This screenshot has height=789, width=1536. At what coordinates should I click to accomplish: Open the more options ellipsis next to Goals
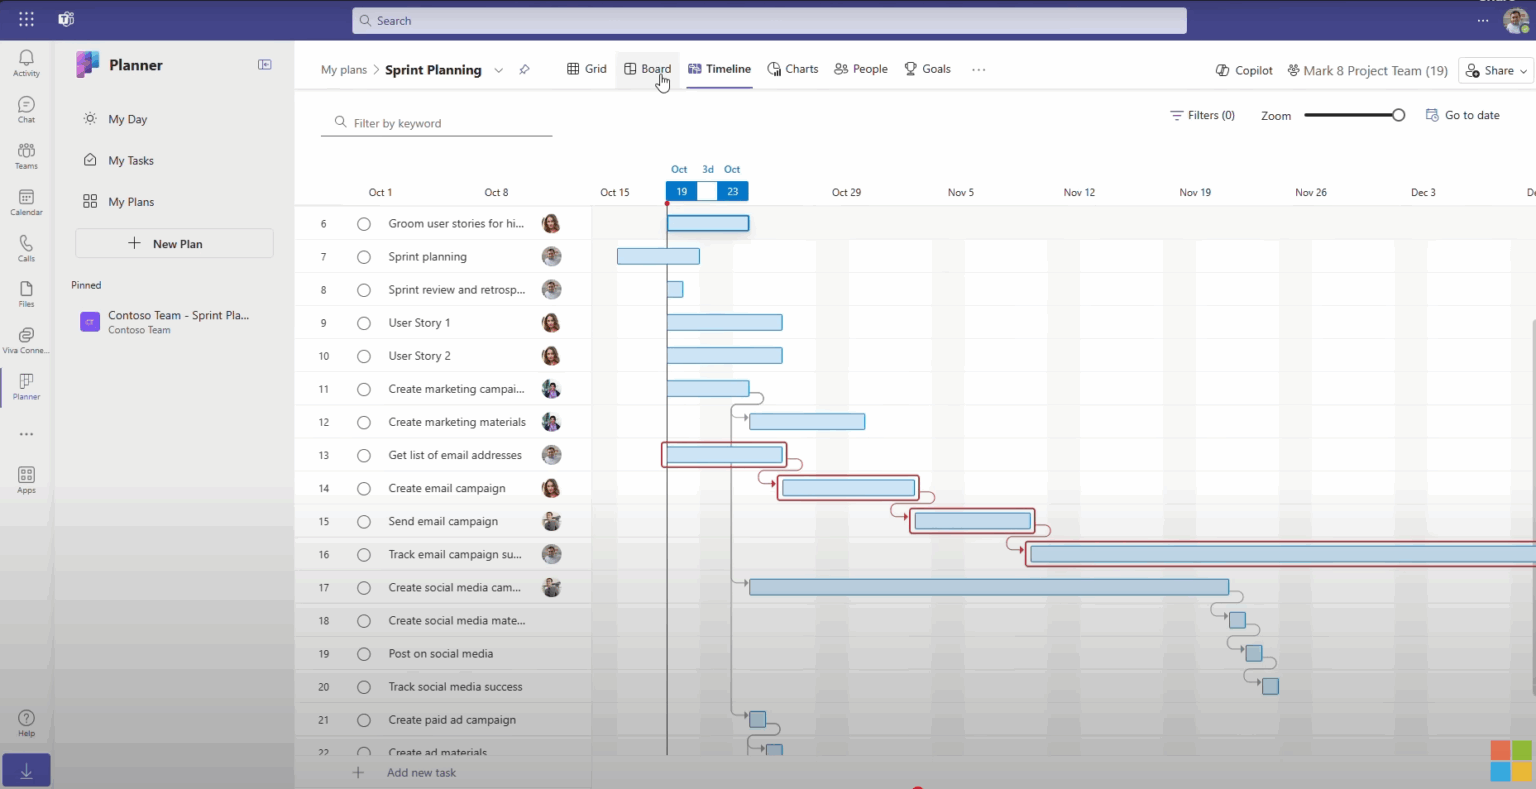[978, 69]
